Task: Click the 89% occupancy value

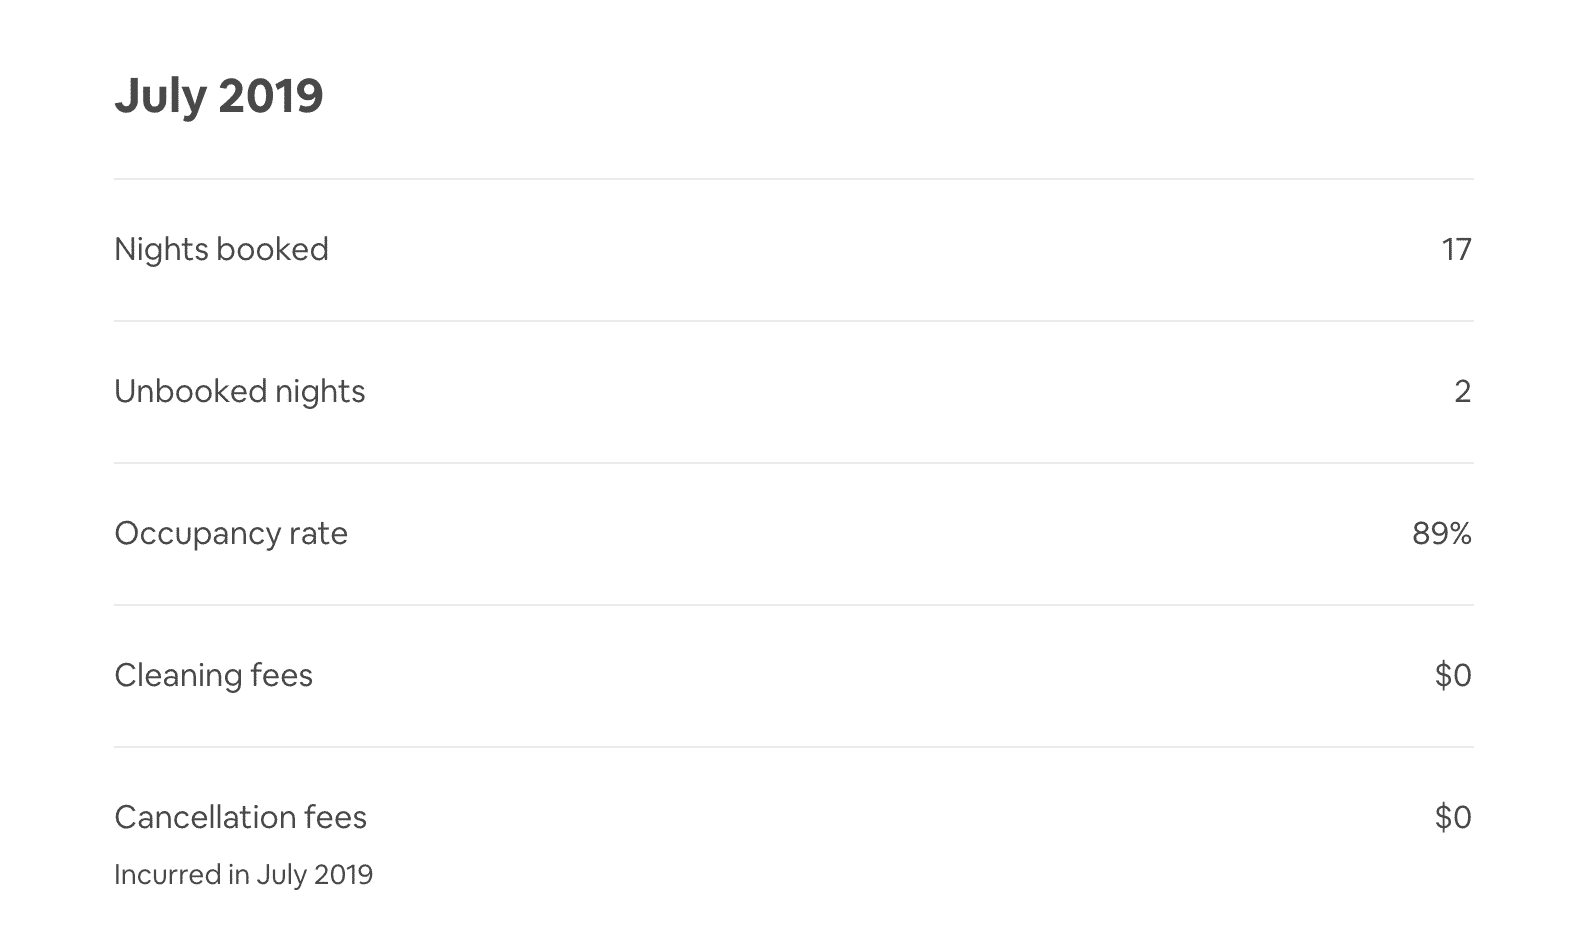Action: pyautogui.click(x=1442, y=533)
